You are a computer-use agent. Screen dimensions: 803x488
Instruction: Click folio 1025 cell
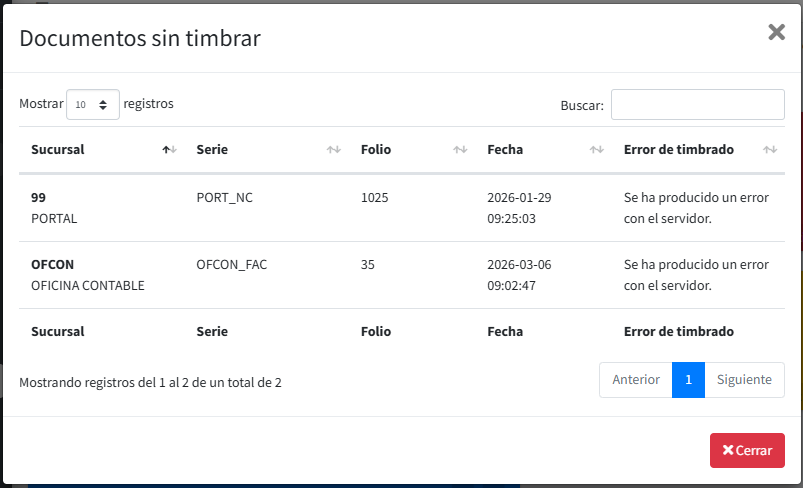point(375,198)
